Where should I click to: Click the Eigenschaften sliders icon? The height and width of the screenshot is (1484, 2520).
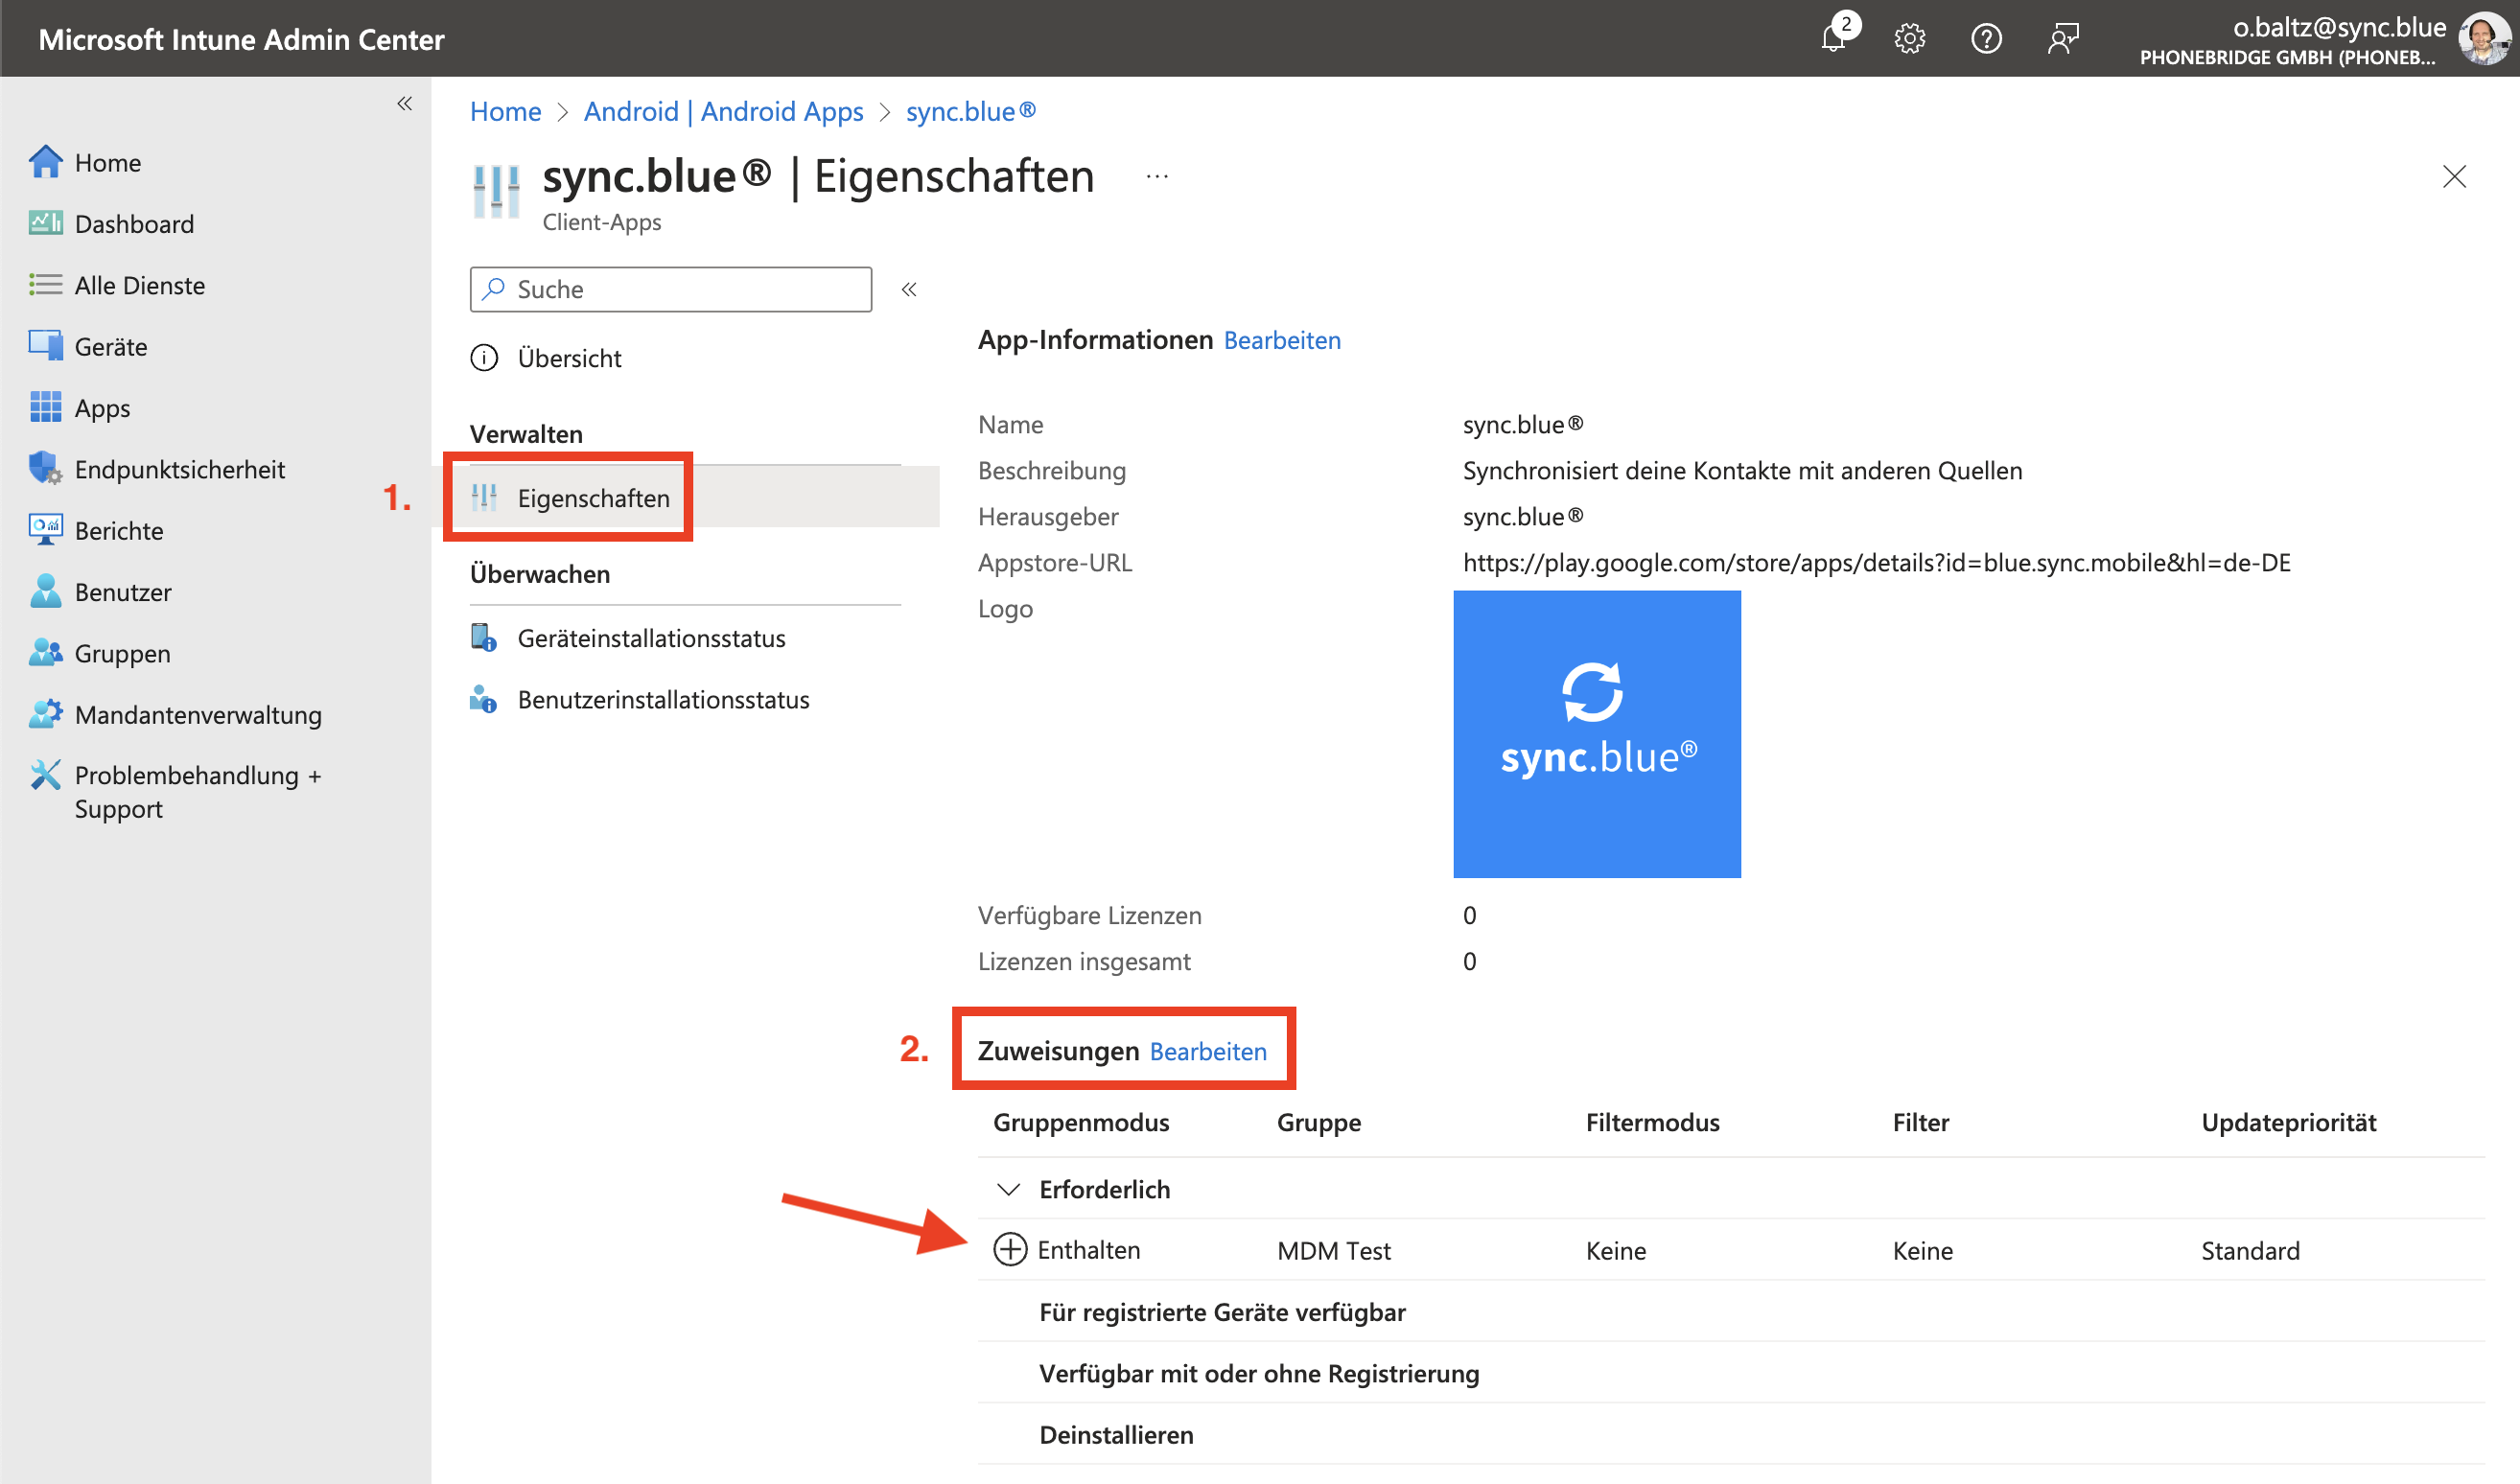pos(484,497)
